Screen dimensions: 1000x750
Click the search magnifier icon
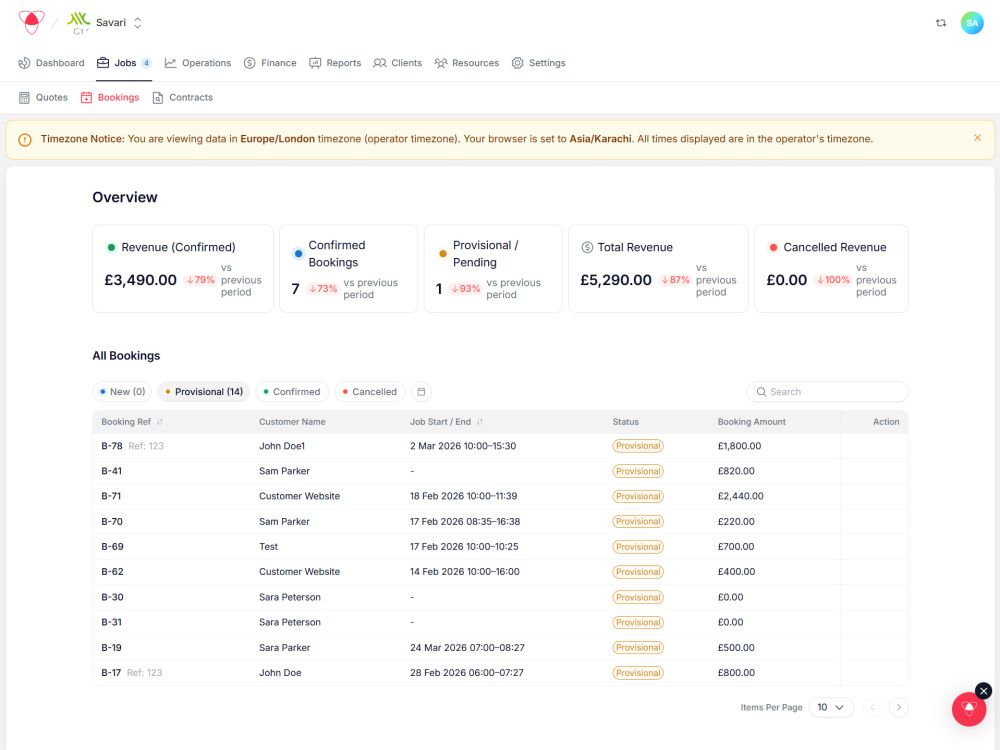pyautogui.click(x=761, y=392)
